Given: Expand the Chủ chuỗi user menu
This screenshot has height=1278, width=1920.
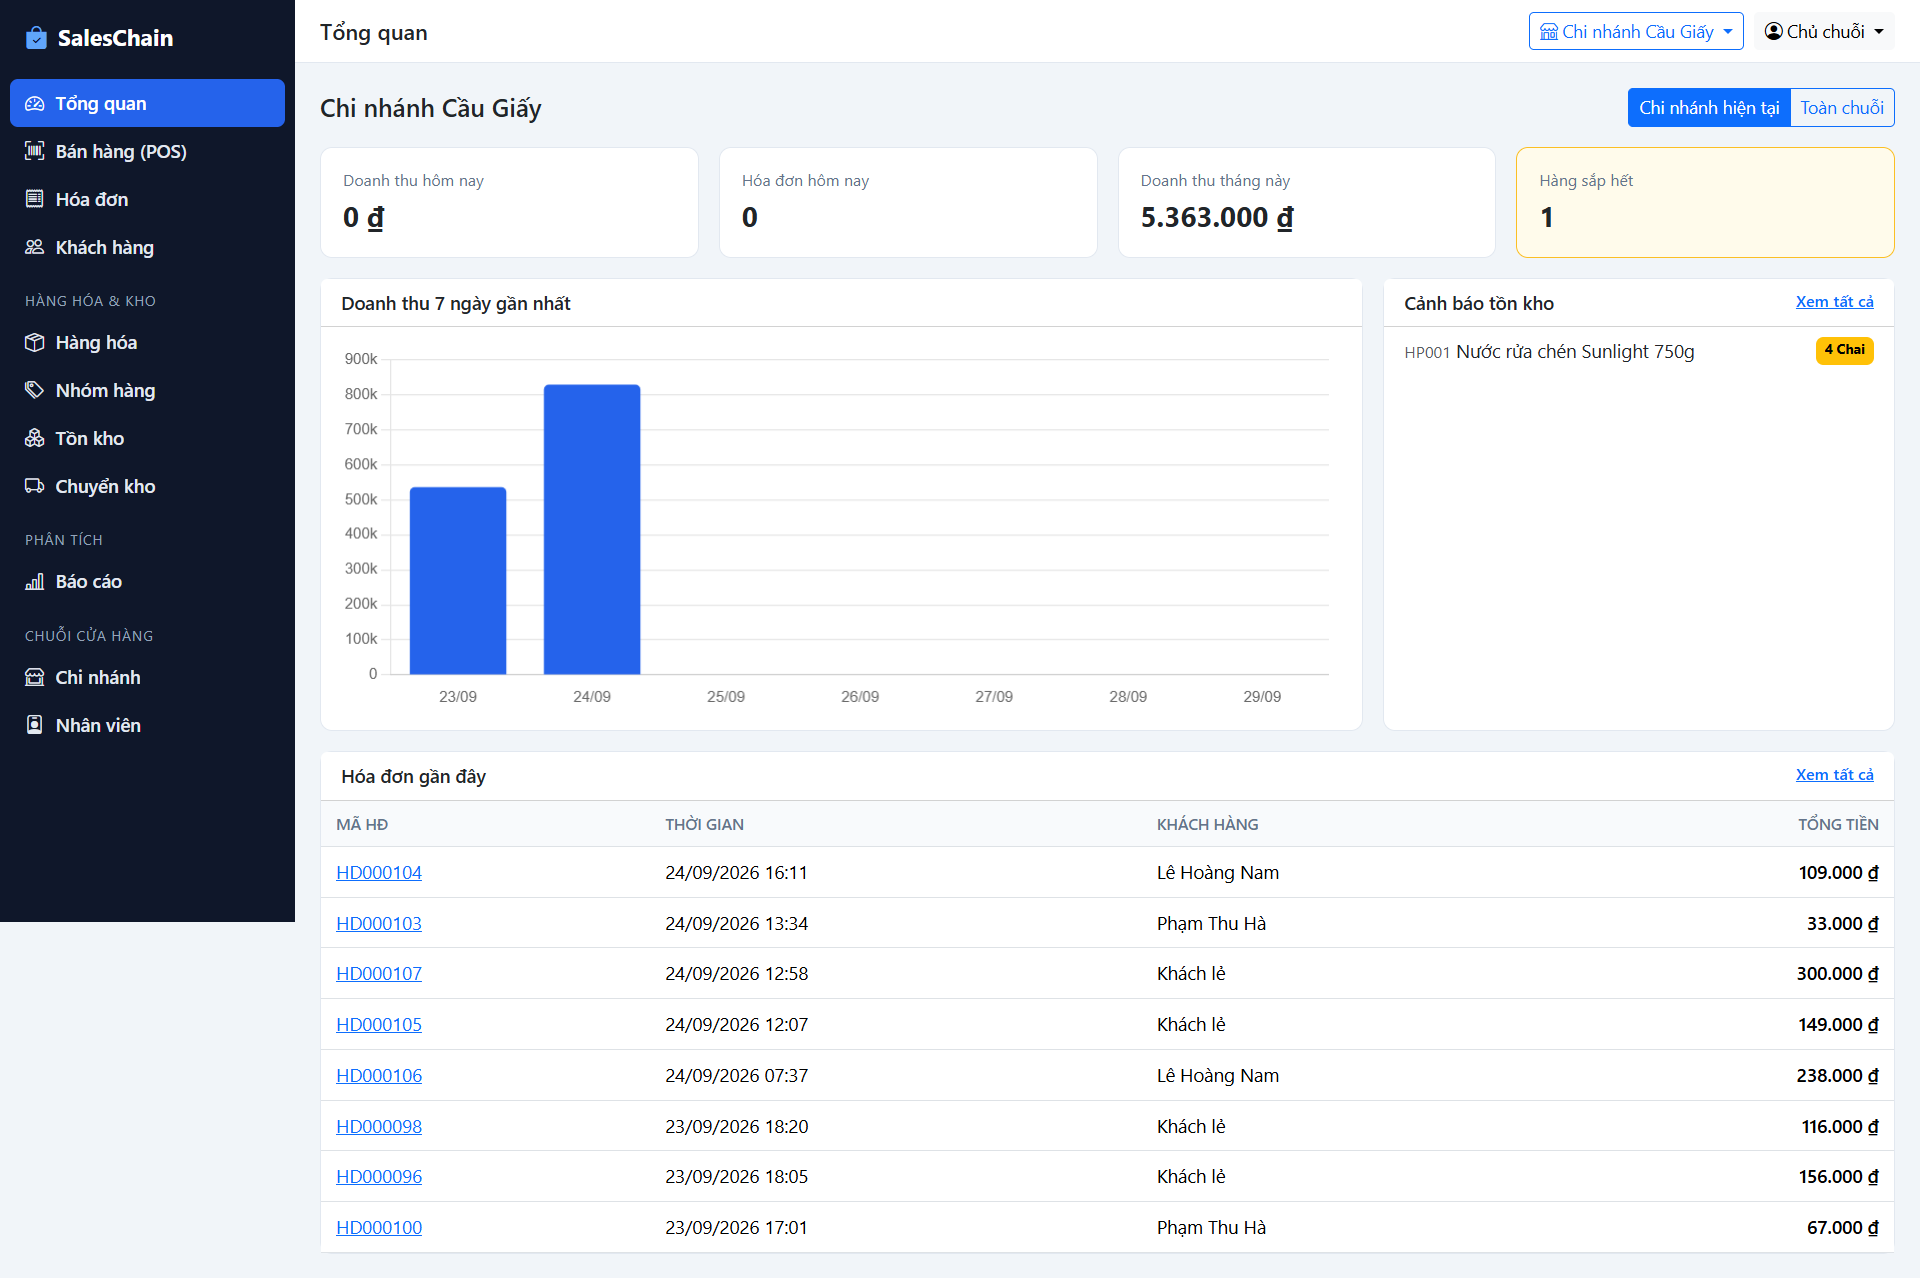Looking at the screenshot, I should click(x=1824, y=32).
